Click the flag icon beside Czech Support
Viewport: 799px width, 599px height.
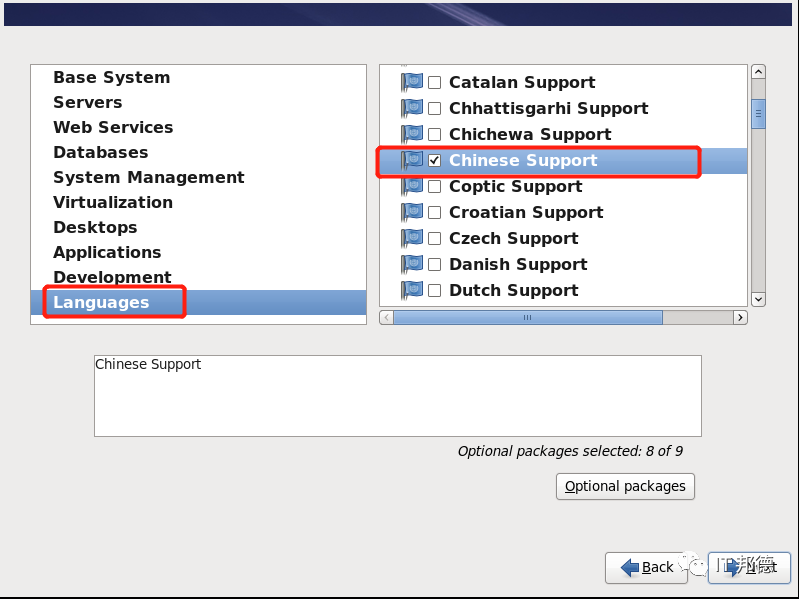pyautogui.click(x=412, y=238)
